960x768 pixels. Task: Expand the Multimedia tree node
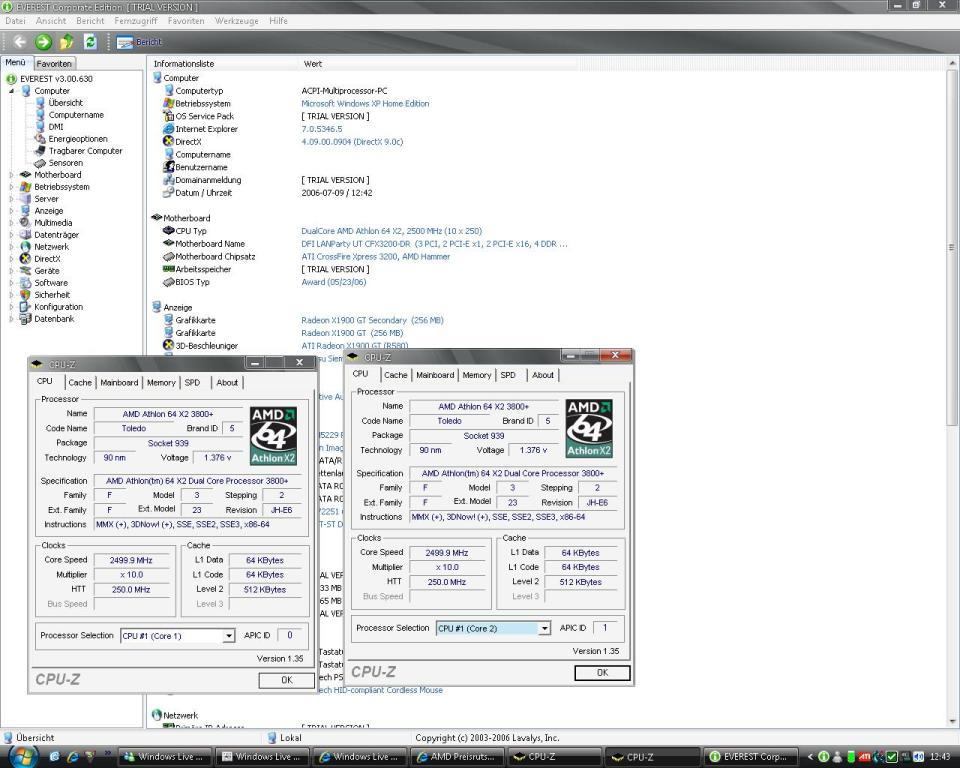[x=11, y=223]
